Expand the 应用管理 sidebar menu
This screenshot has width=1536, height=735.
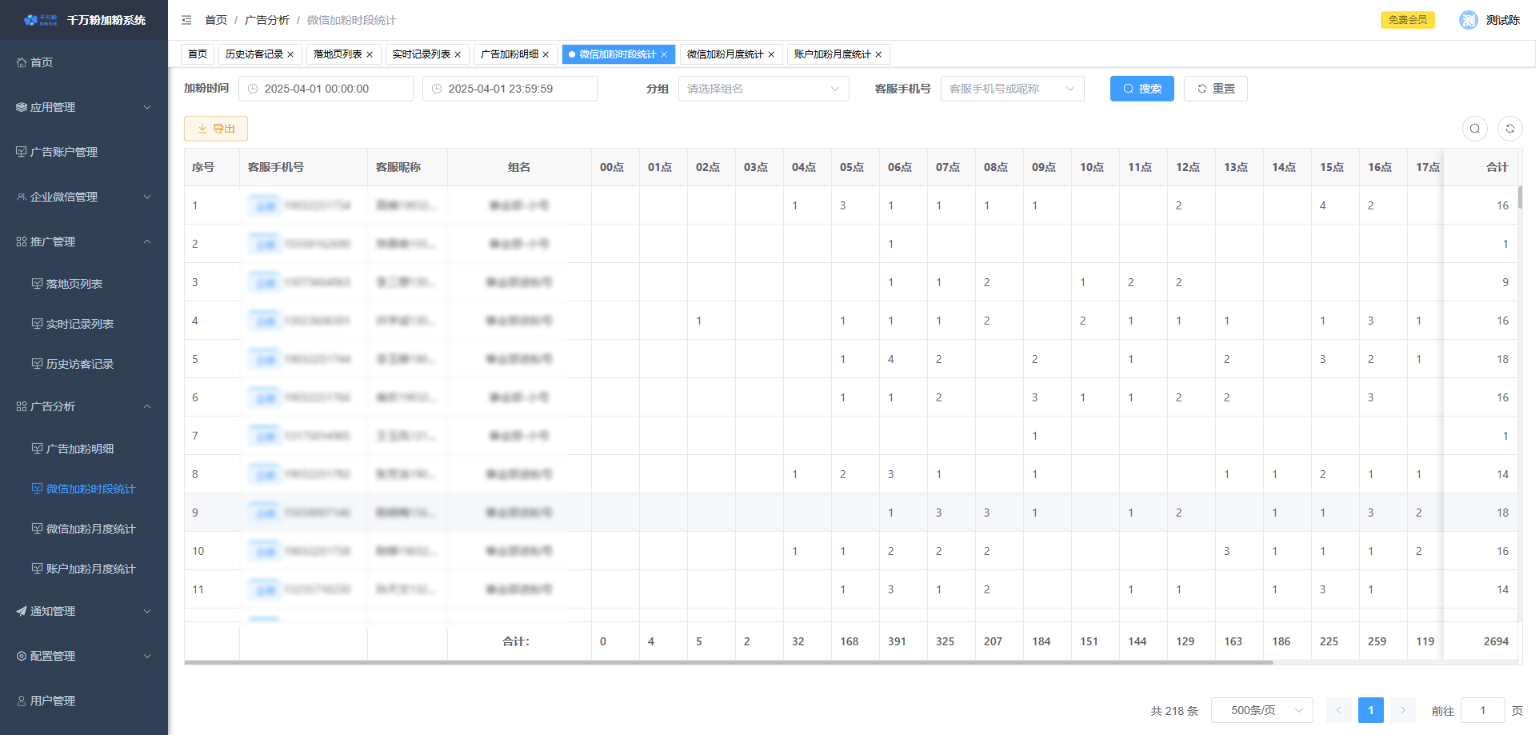coord(84,107)
